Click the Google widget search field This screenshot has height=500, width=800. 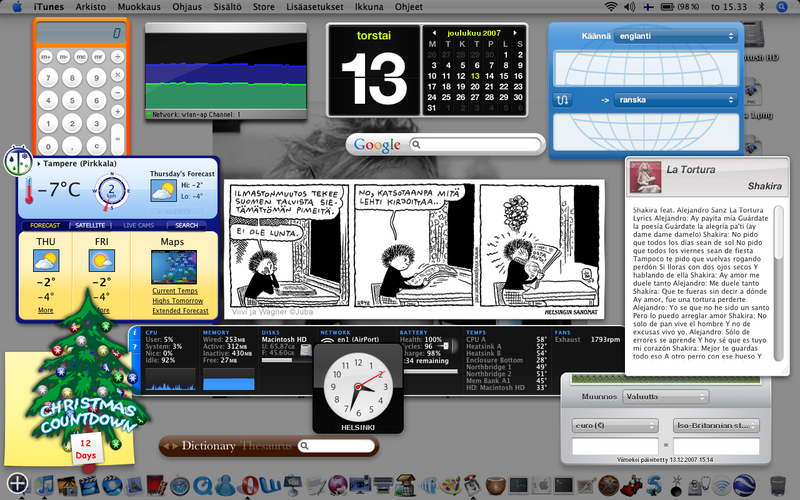click(x=477, y=145)
